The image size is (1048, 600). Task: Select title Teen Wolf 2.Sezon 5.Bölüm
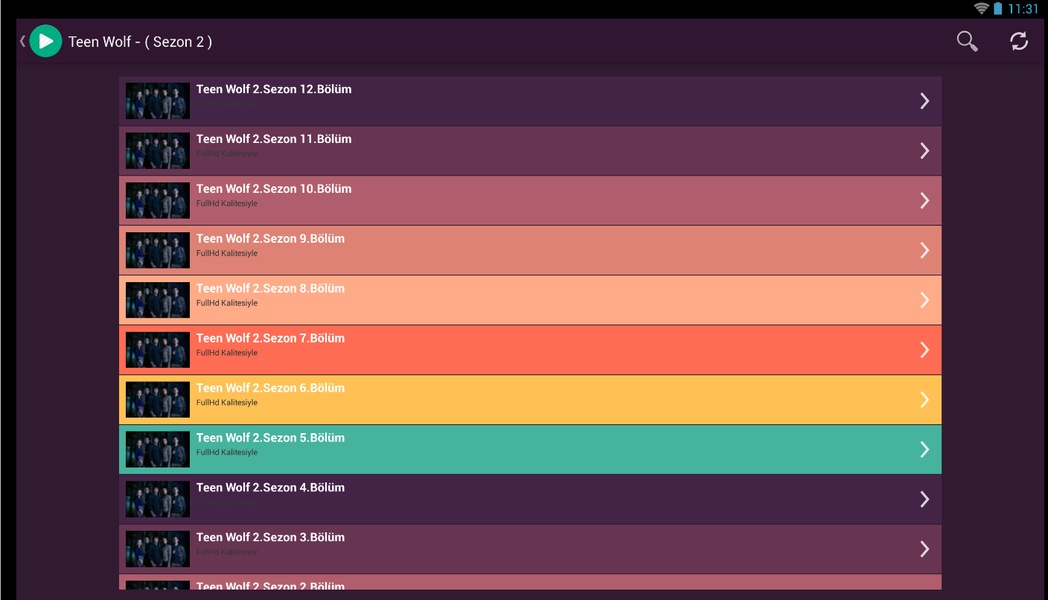(x=270, y=438)
